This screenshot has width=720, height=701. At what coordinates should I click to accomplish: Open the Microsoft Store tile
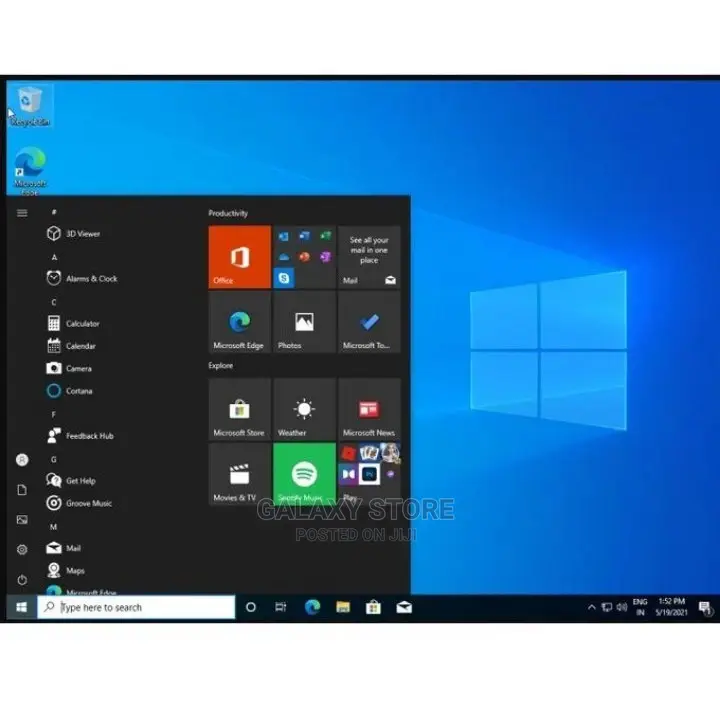click(240, 409)
